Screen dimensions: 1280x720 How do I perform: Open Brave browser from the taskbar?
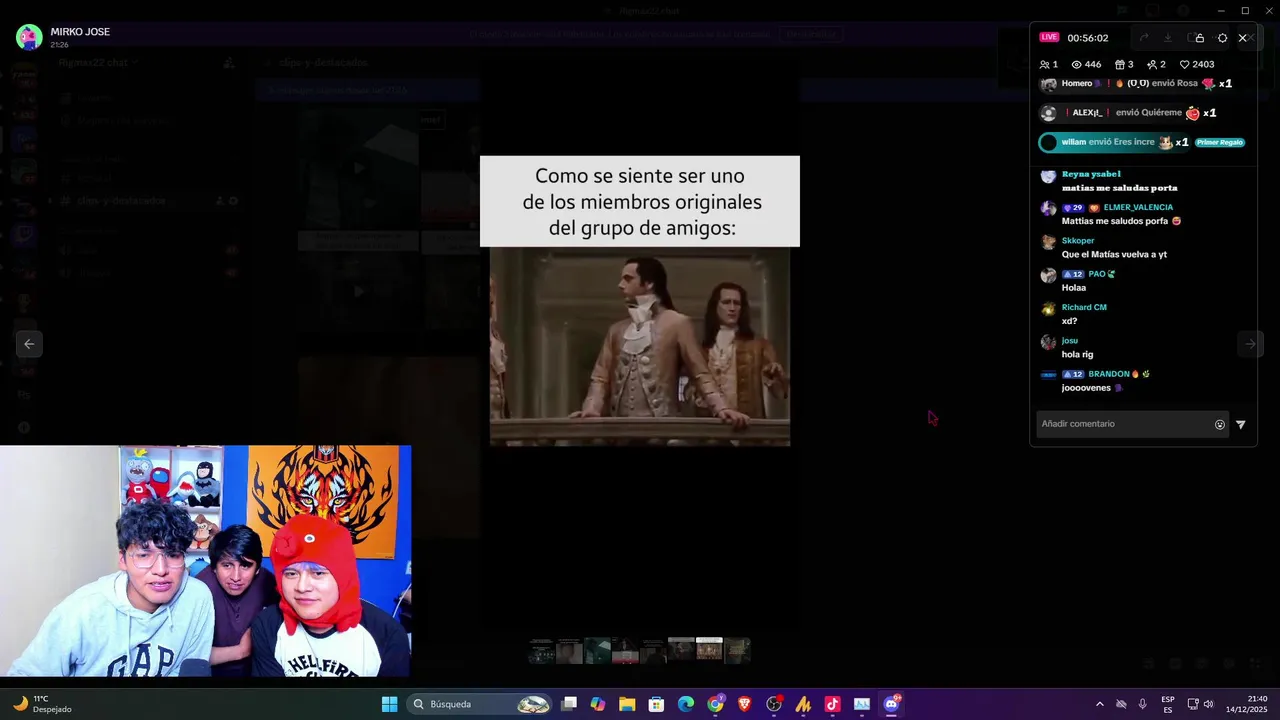click(x=744, y=704)
